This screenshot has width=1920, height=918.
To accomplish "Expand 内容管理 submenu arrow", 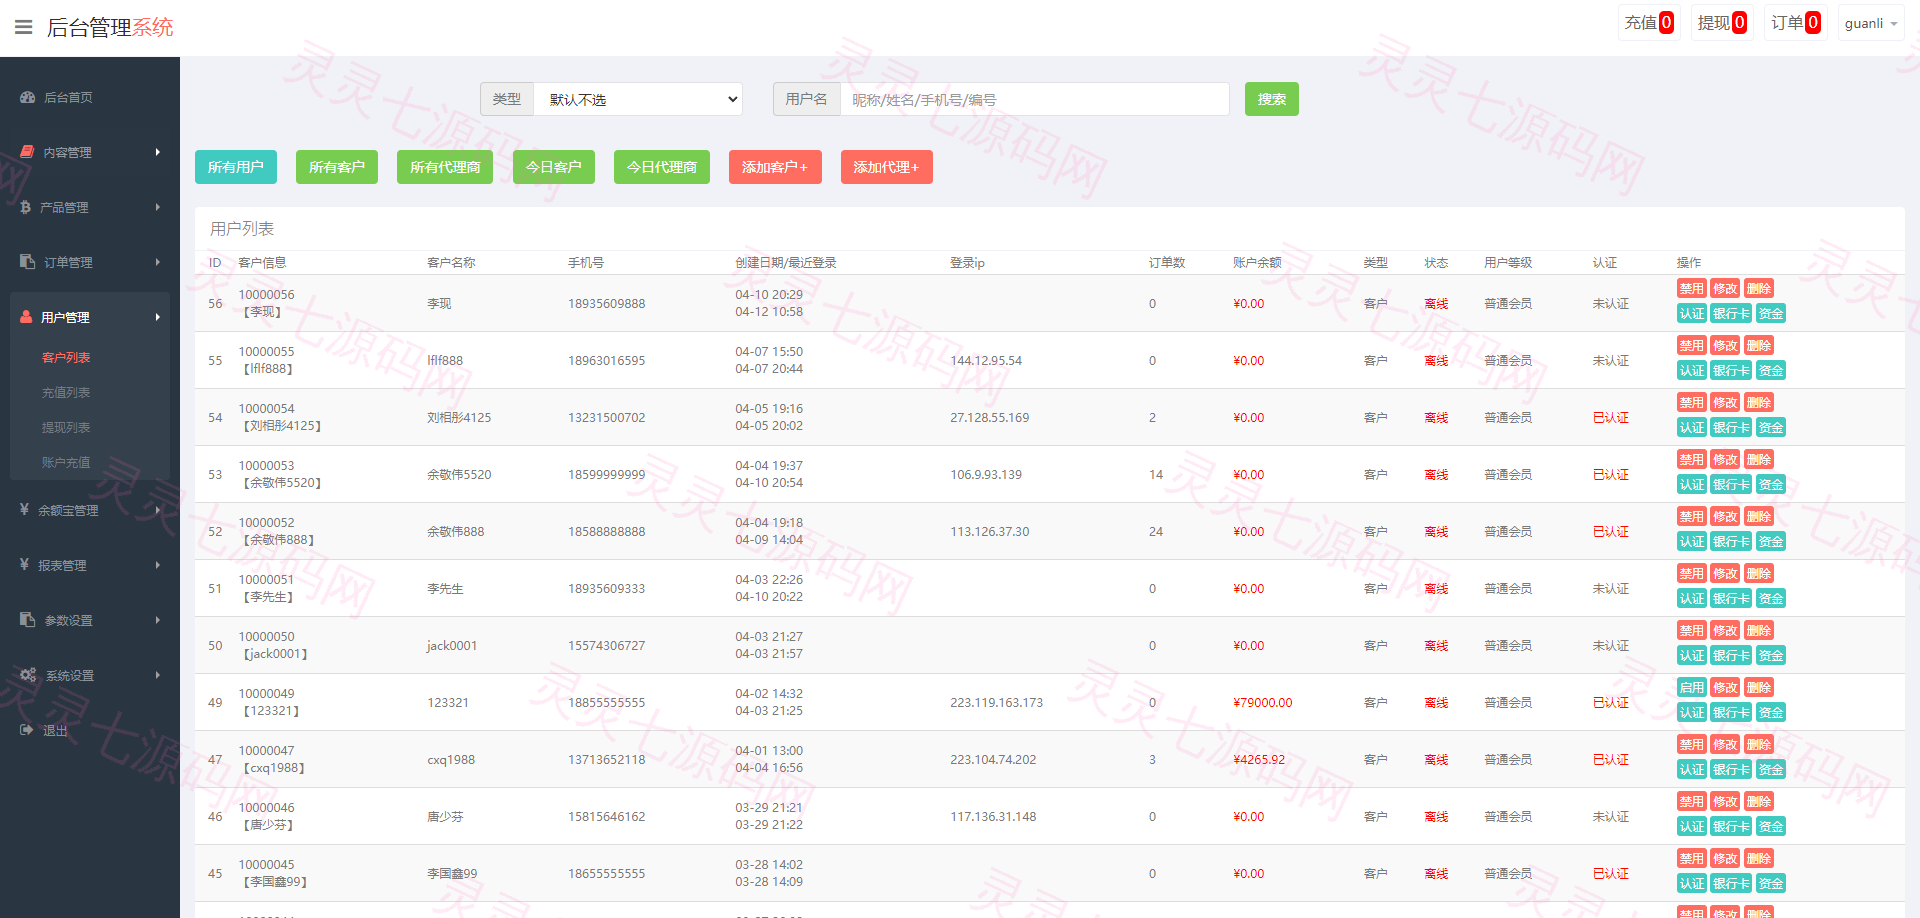I will click(158, 152).
